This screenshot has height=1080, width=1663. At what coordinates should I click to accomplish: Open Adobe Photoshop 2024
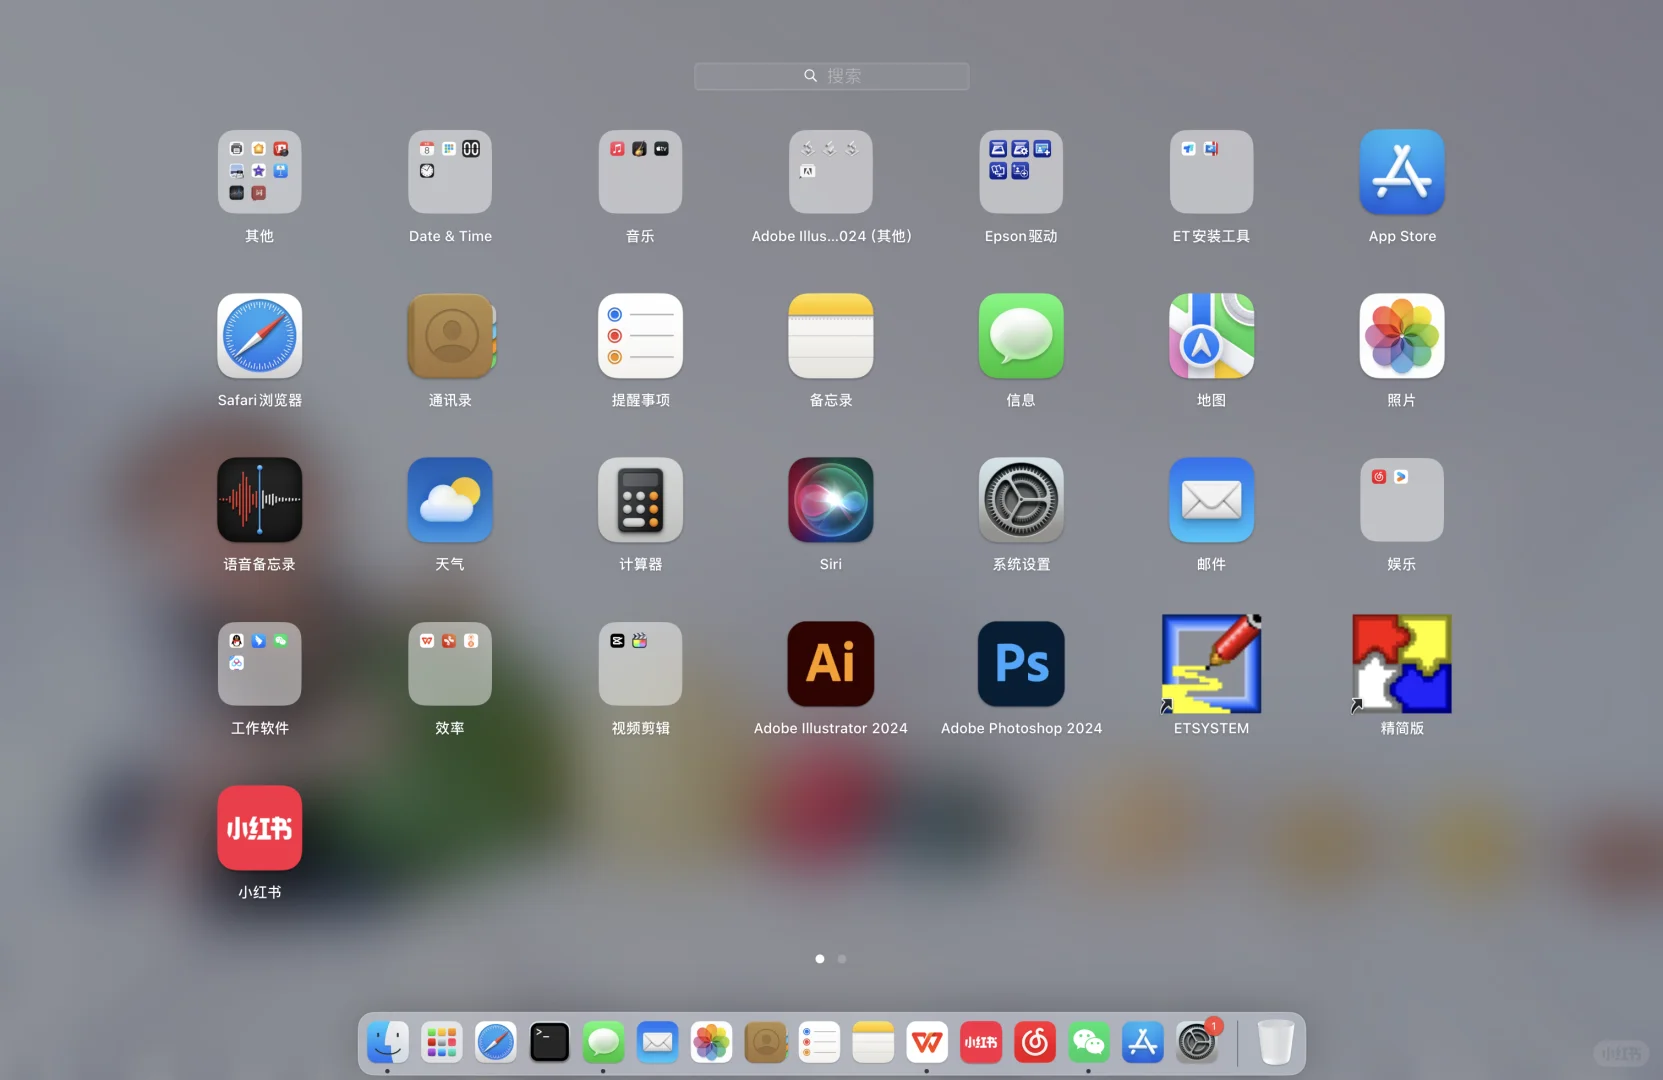coord(1020,663)
